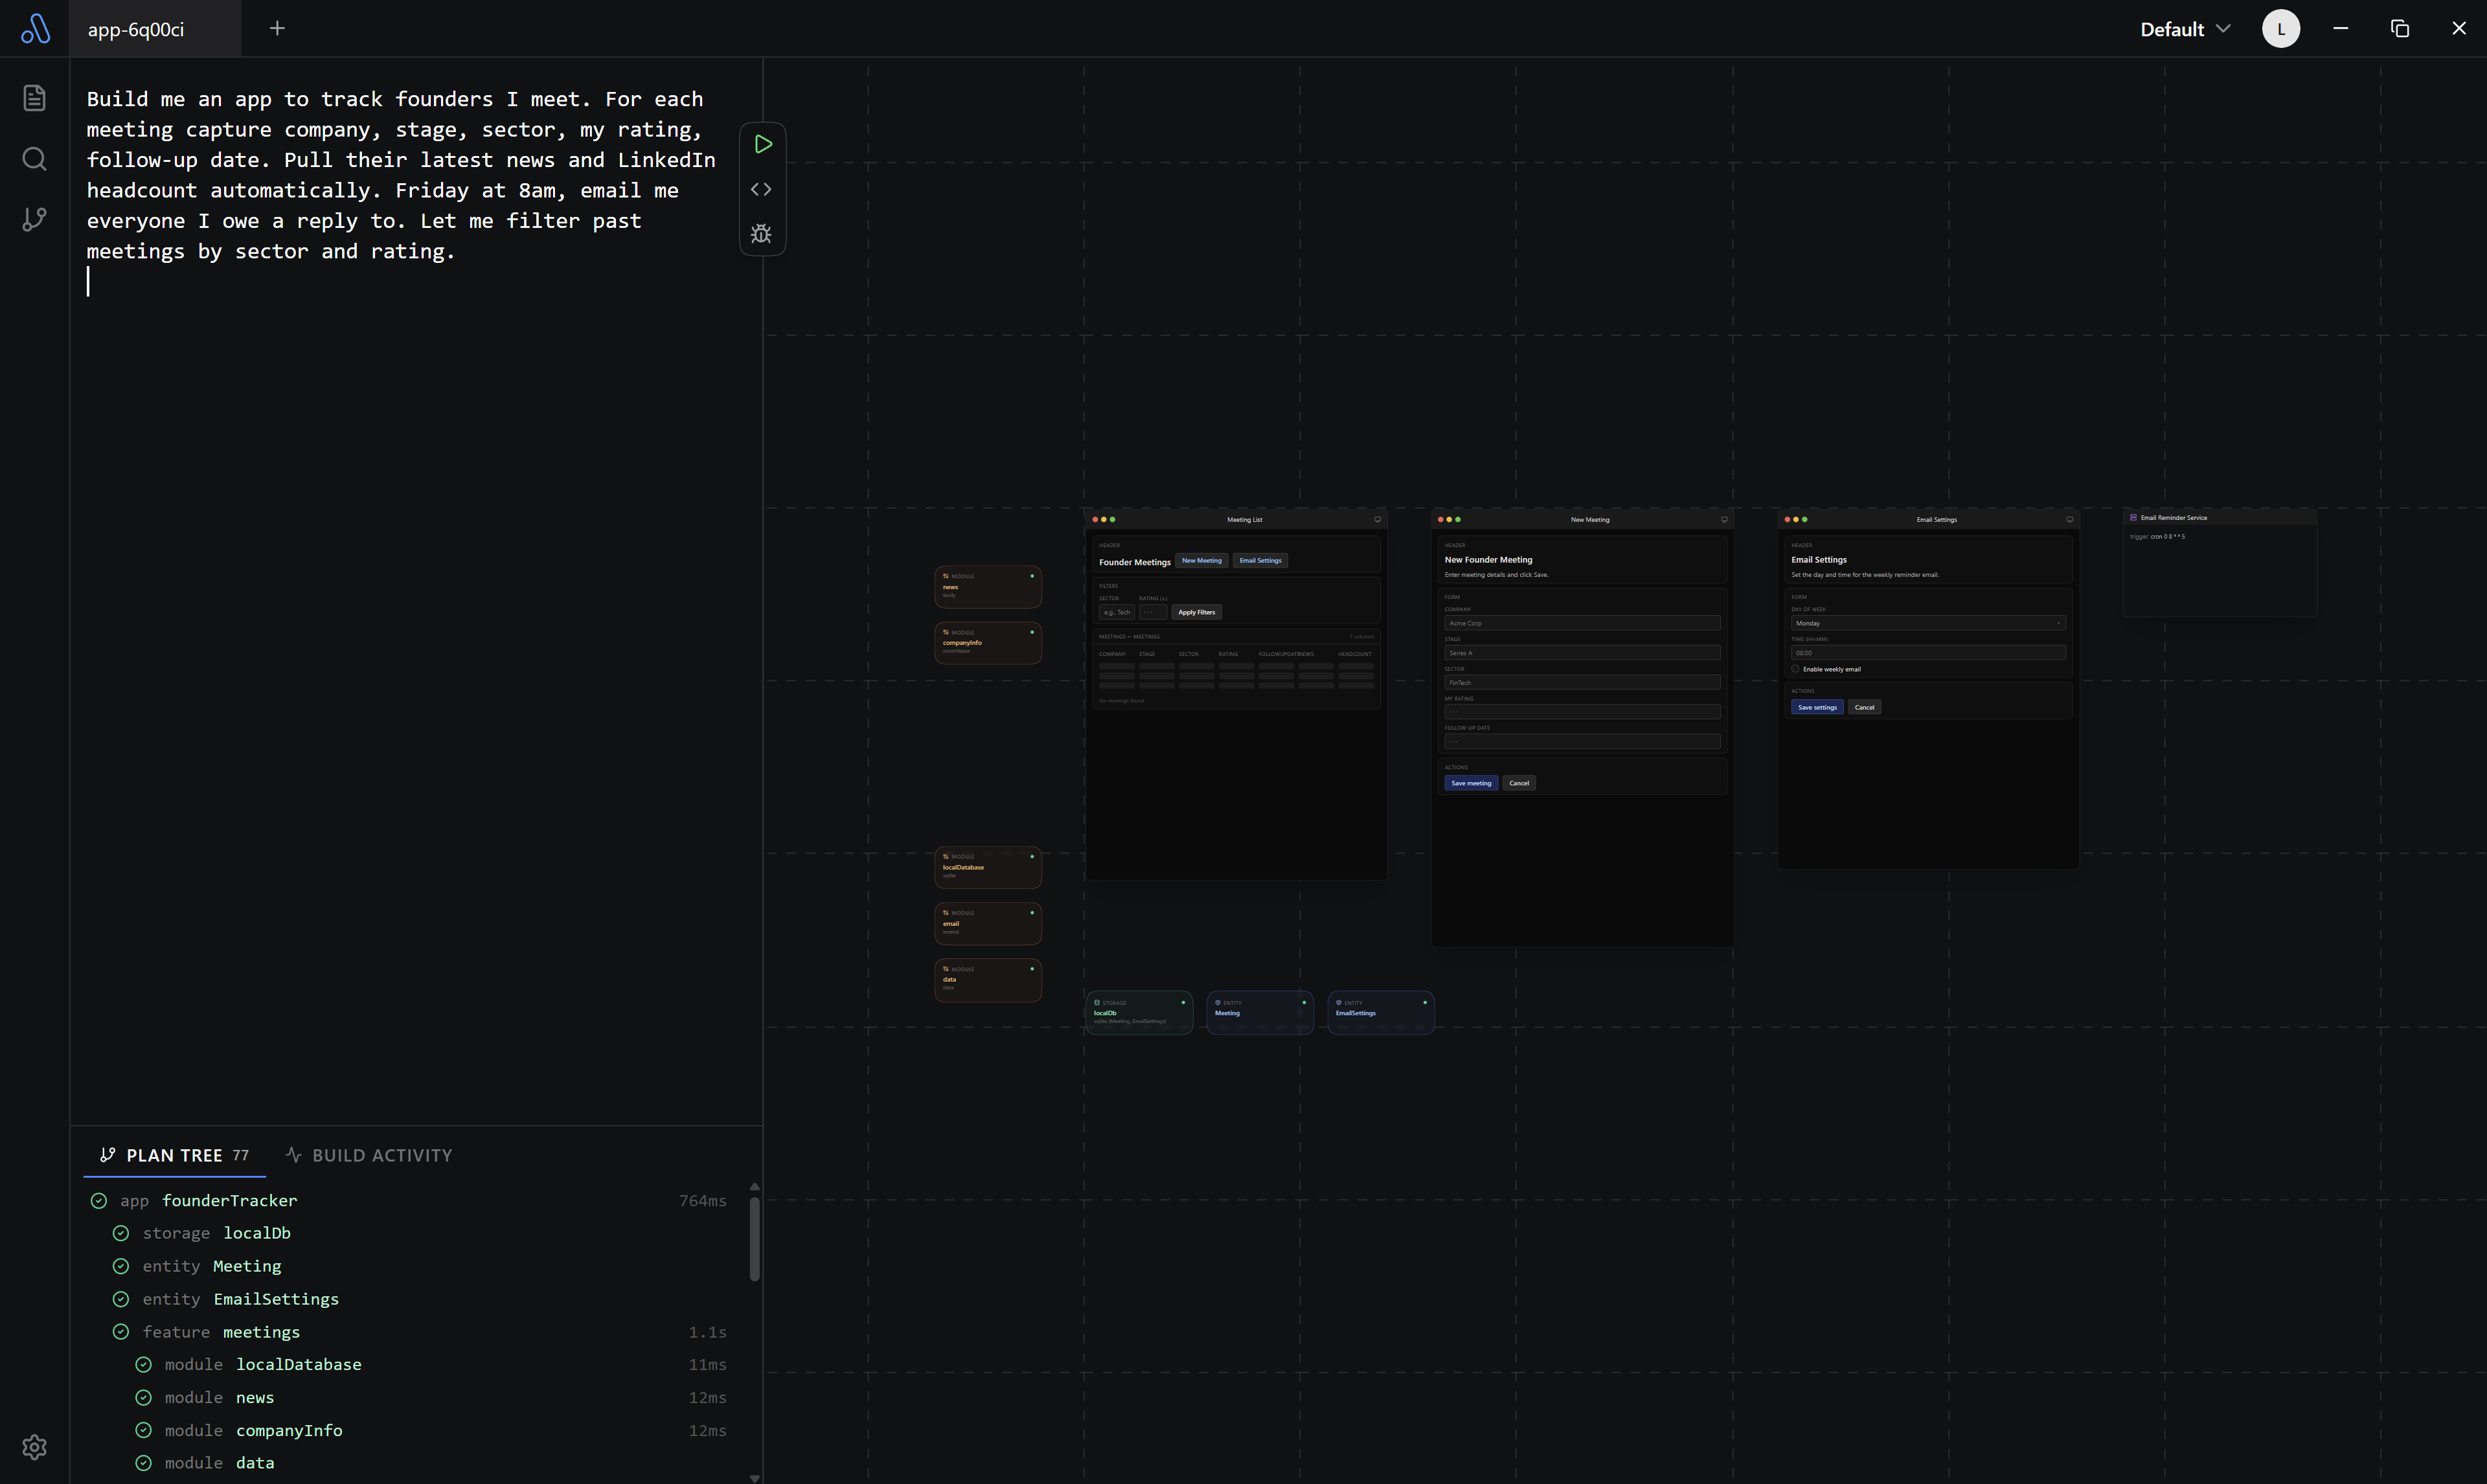Click the user avatar labeled L
Screen dimensions: 2487x1484
click(x=2281, y=28)
